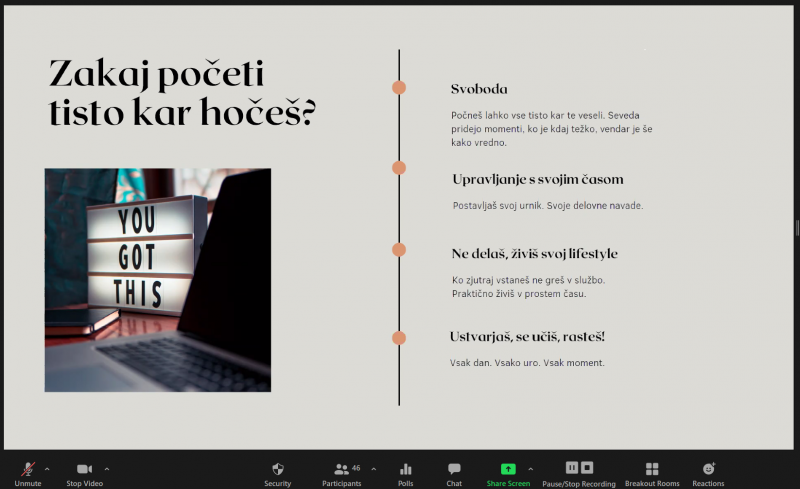Click green Share Screen button
The height and width of the screenshot is (489, 800).
click(x=508, y=474)
